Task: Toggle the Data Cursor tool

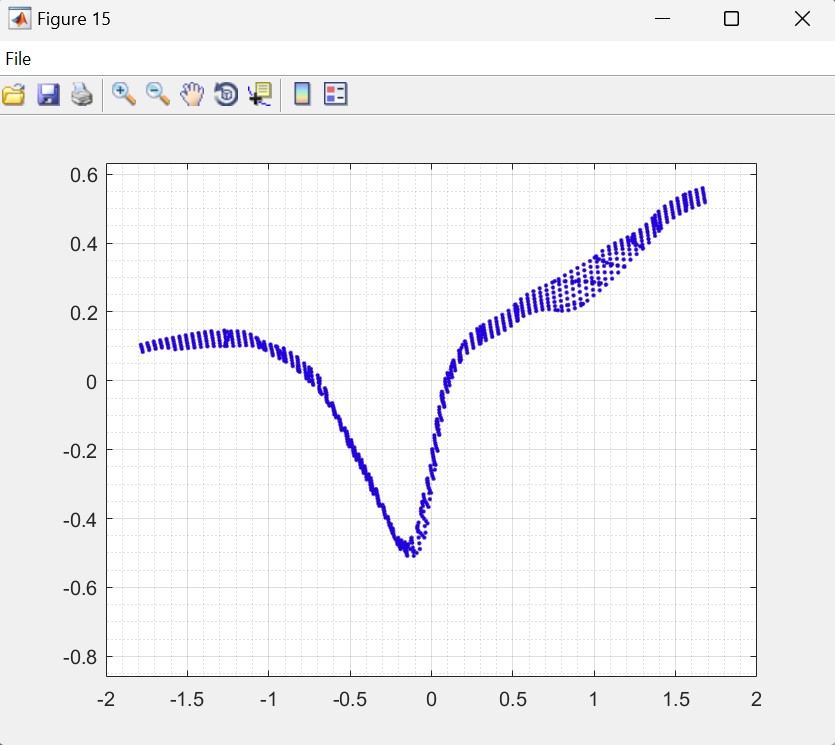Action: [260, 95]
